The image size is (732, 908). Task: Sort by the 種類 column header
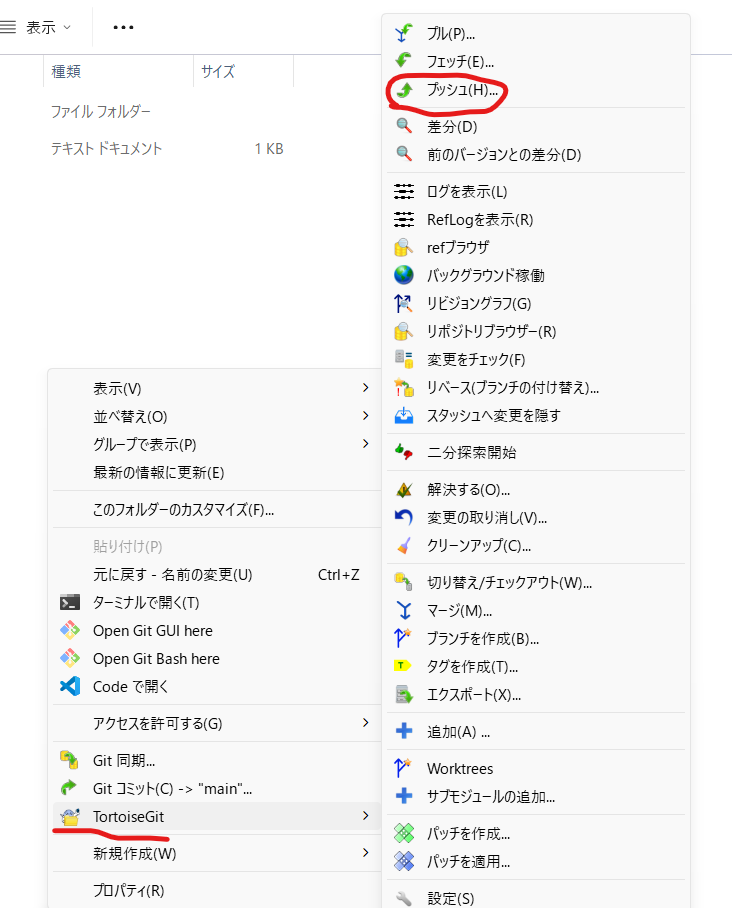click(118, 71)
